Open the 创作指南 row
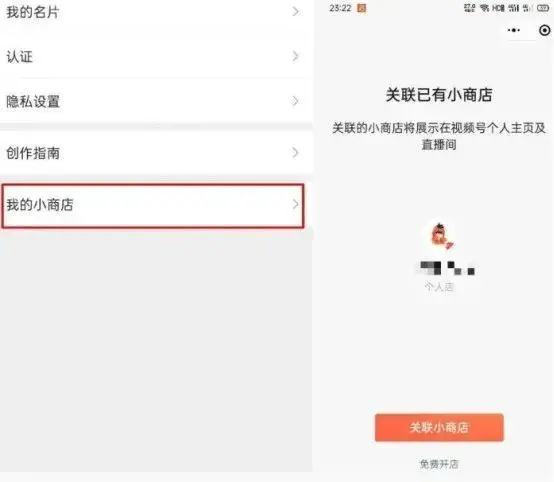The height and width of the screenshot is (482, 554). point(153,153)
